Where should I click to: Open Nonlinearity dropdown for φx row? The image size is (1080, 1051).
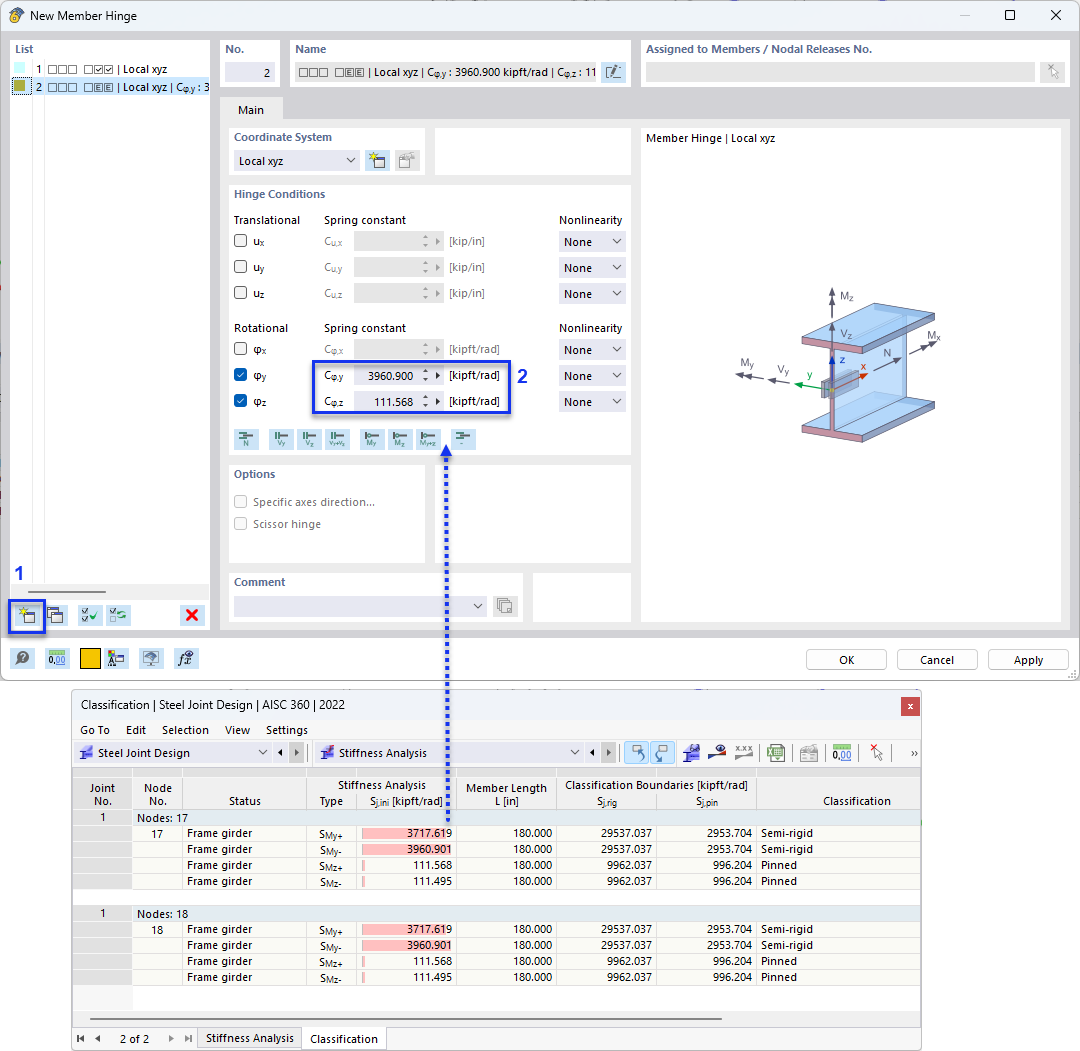592,350
